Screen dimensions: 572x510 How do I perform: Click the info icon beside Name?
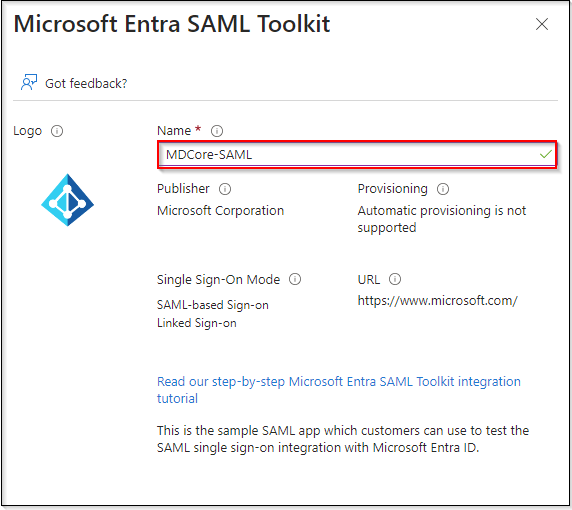217,131
